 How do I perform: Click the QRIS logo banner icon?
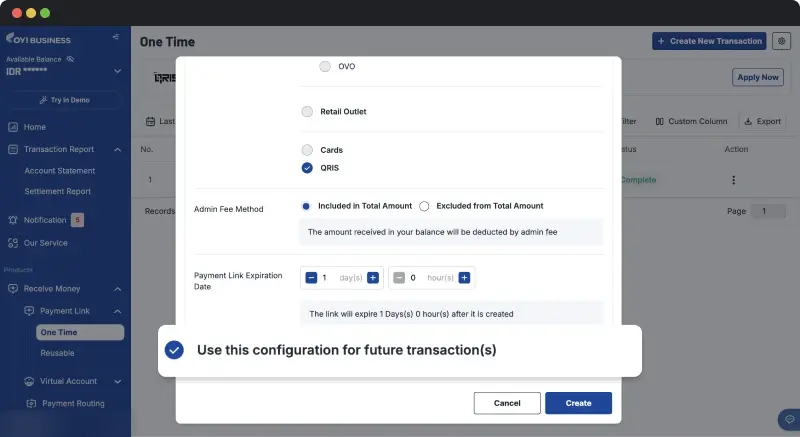[x=165, y=78]
